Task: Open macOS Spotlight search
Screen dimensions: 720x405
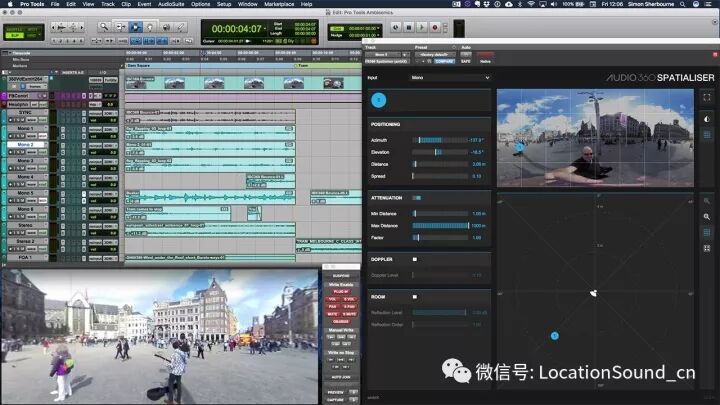Action: point(683,4)
